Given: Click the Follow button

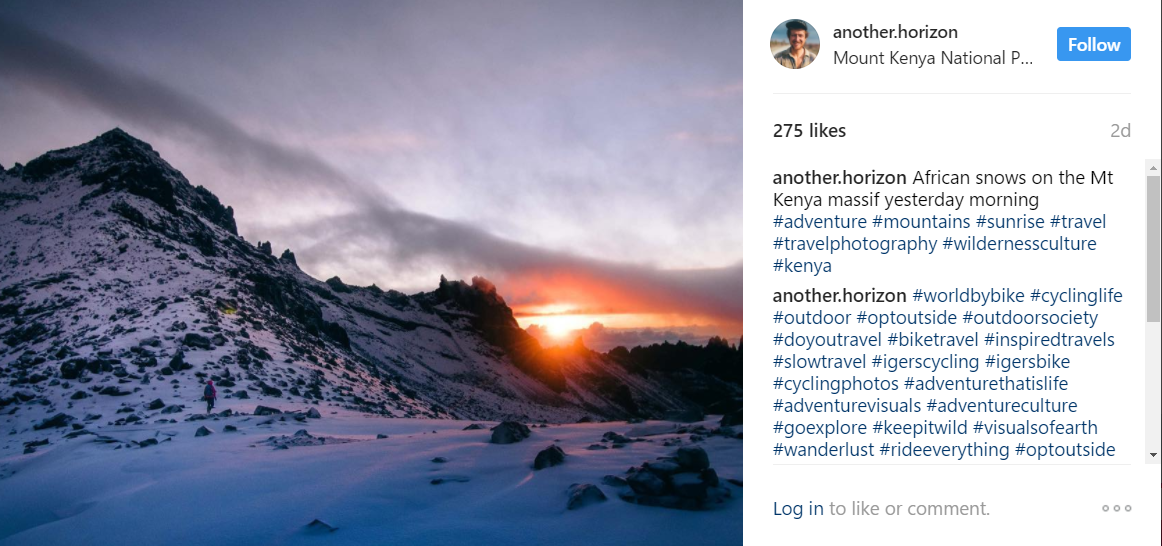Looking at the screenshot, I should pyautogui.click(x=1093, y=45).
